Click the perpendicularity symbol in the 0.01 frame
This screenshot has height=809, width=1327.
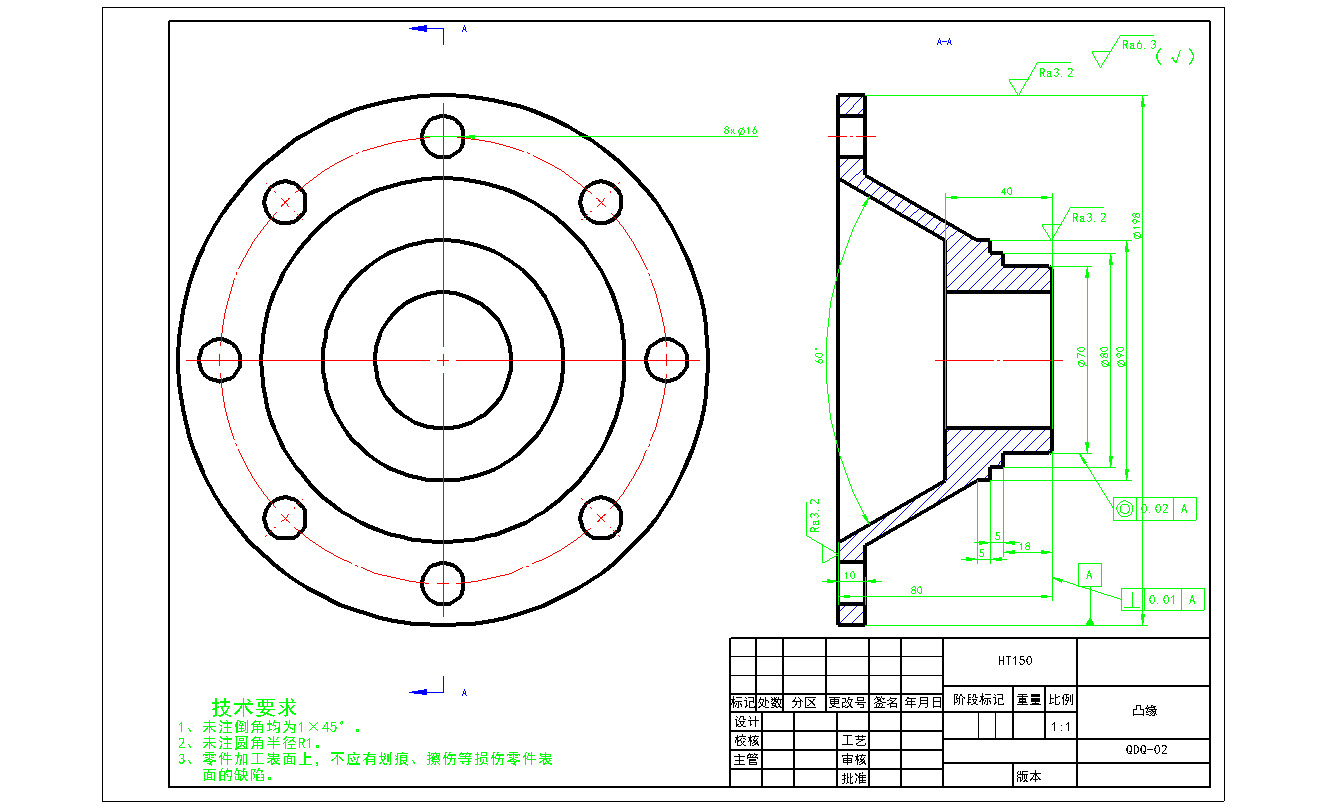(1132, 599)
